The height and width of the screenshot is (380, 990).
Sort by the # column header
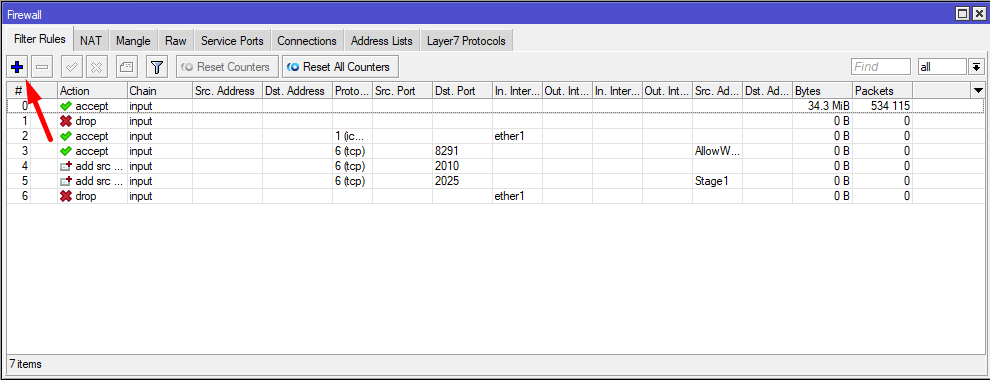pos(19,91)
